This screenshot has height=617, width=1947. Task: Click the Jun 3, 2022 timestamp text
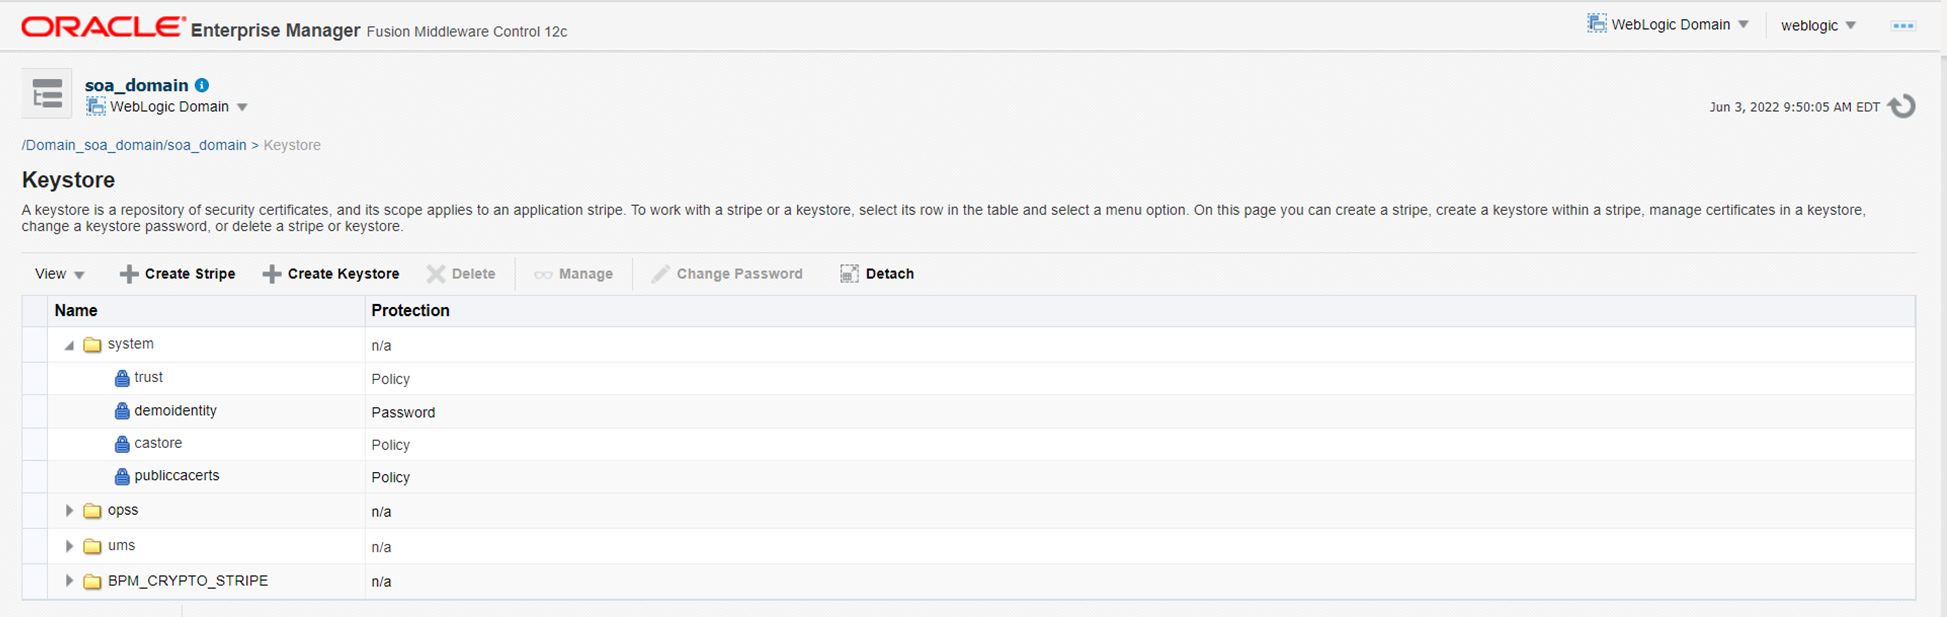1794,107
